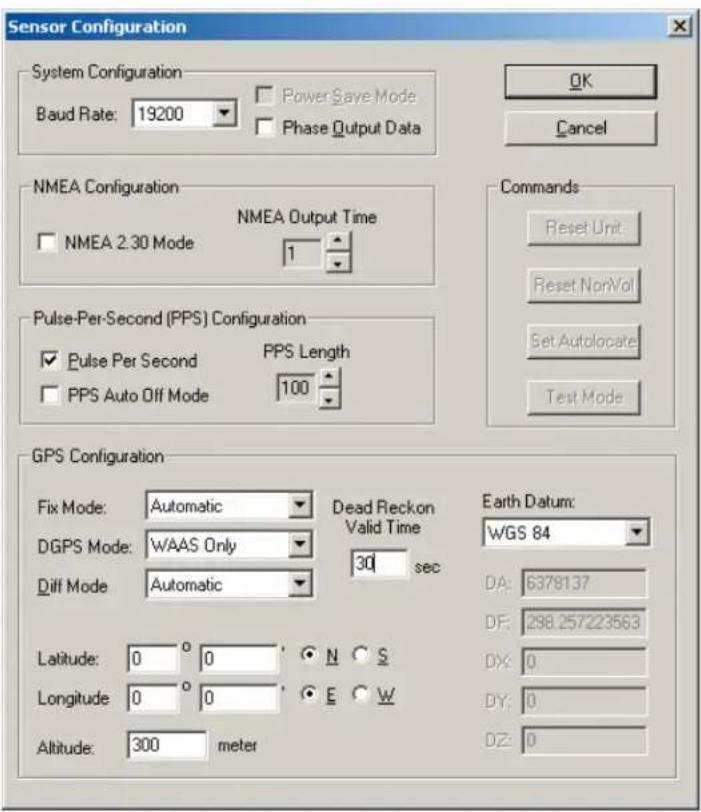
Task: Focus the Dead Reckon Valid Time field
Action: click(379, 563)
